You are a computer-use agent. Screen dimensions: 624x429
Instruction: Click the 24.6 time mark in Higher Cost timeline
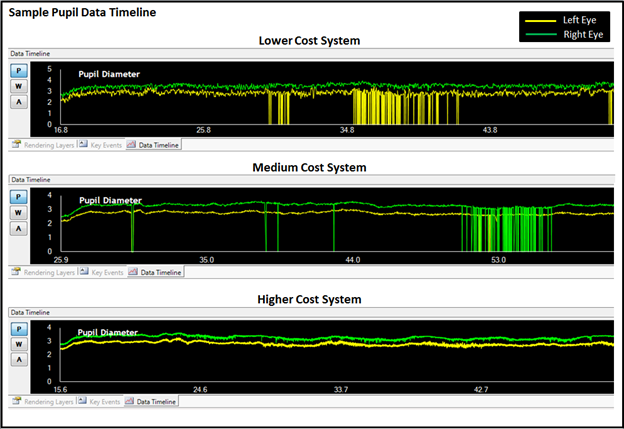(x=200, y=389)
